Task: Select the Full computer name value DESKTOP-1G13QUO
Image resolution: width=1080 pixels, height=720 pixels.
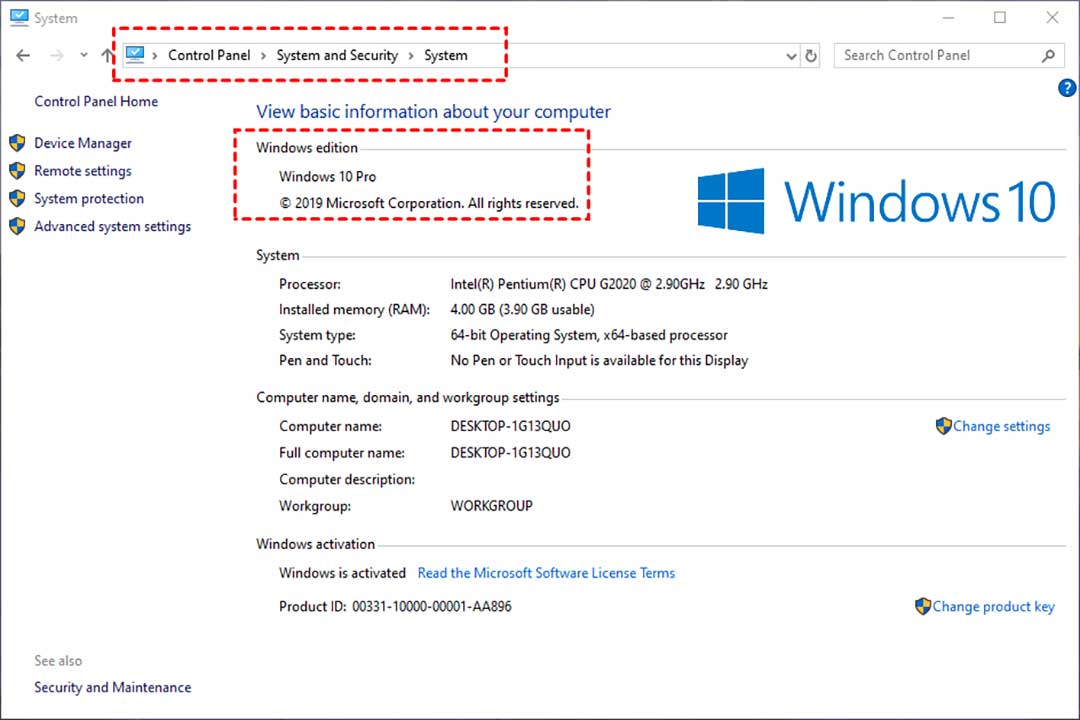Action: 510,453
